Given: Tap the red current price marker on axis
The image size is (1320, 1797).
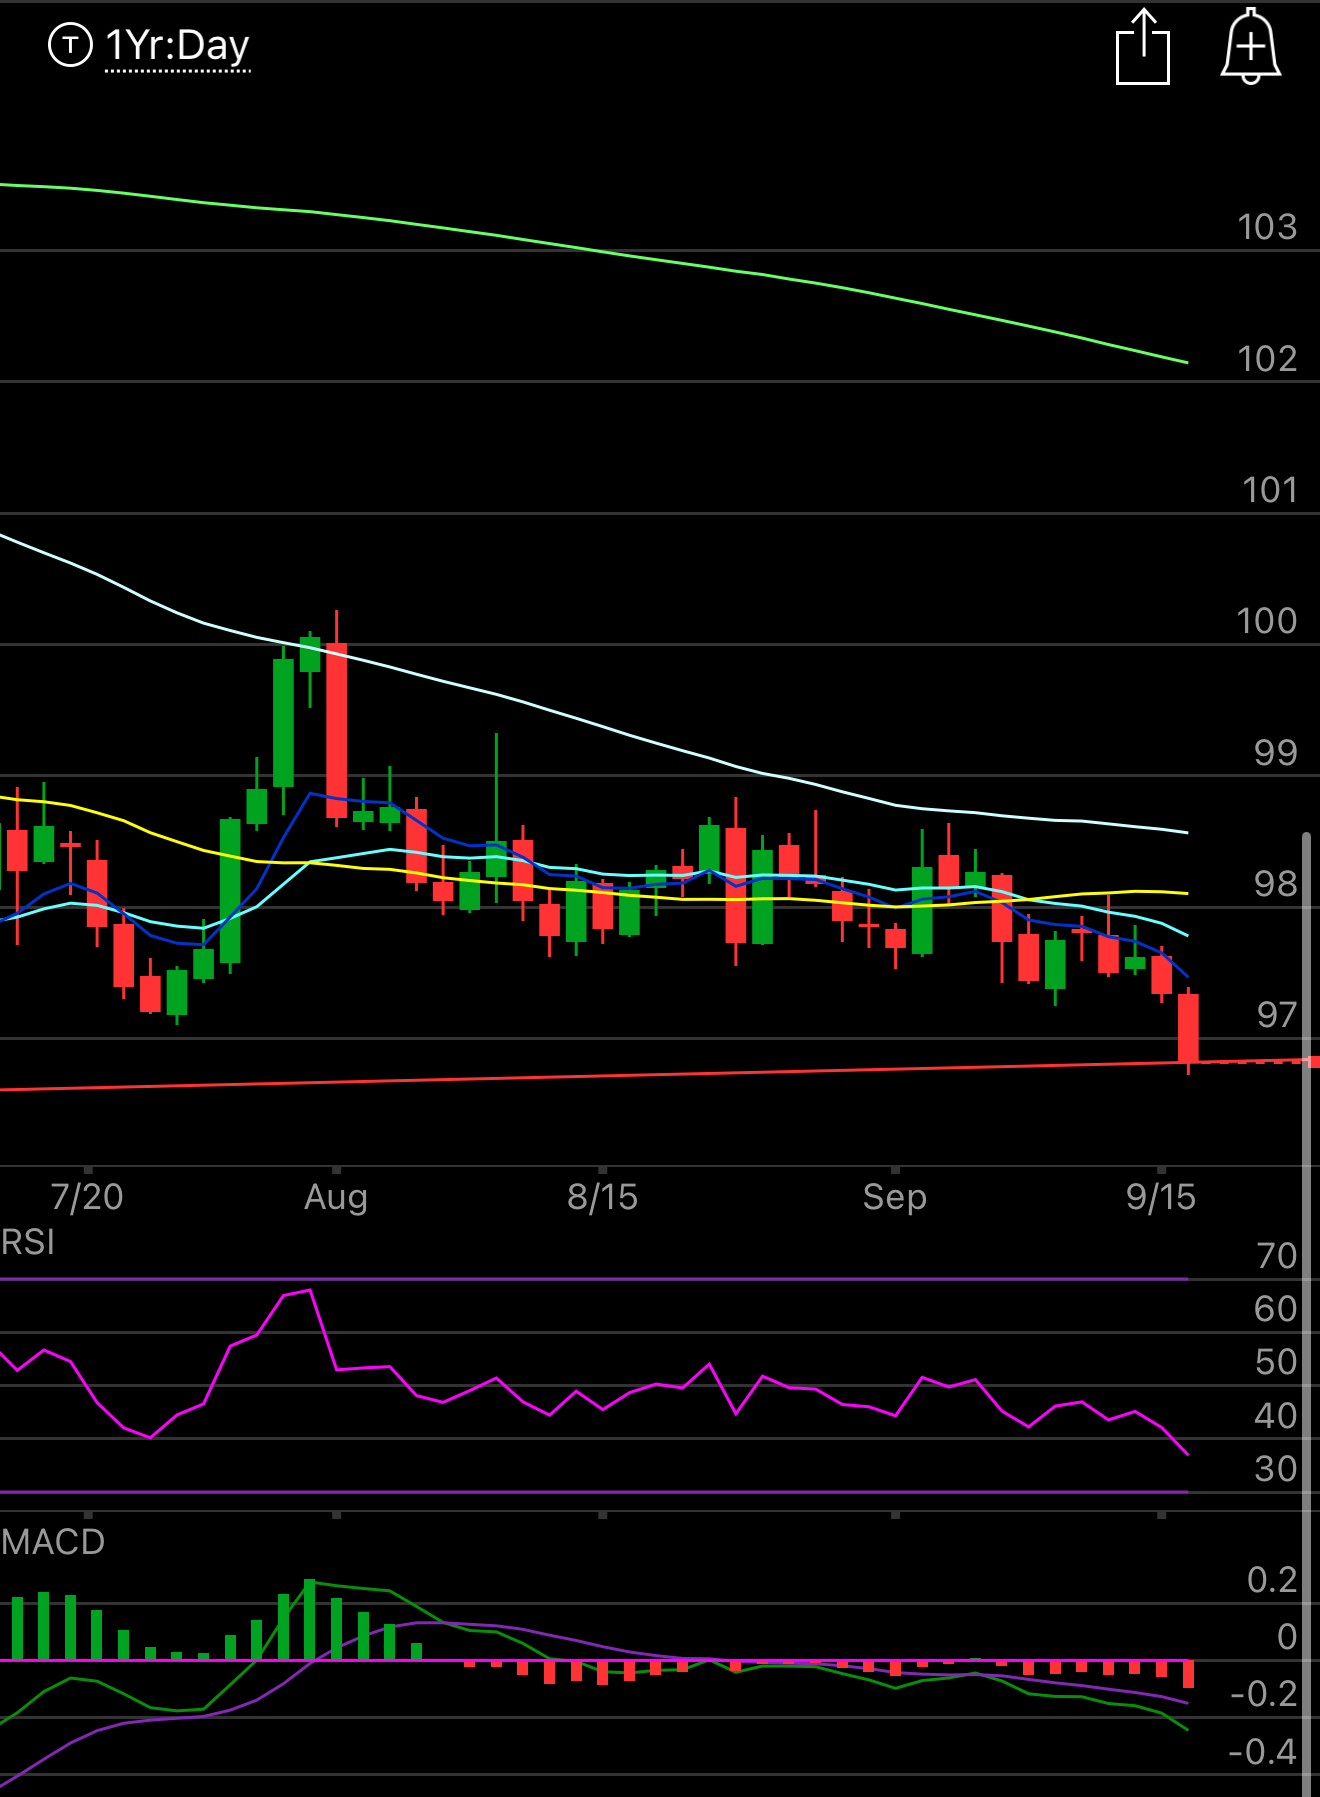Looking at the screenshot, I should [x=1314, y=1062].
